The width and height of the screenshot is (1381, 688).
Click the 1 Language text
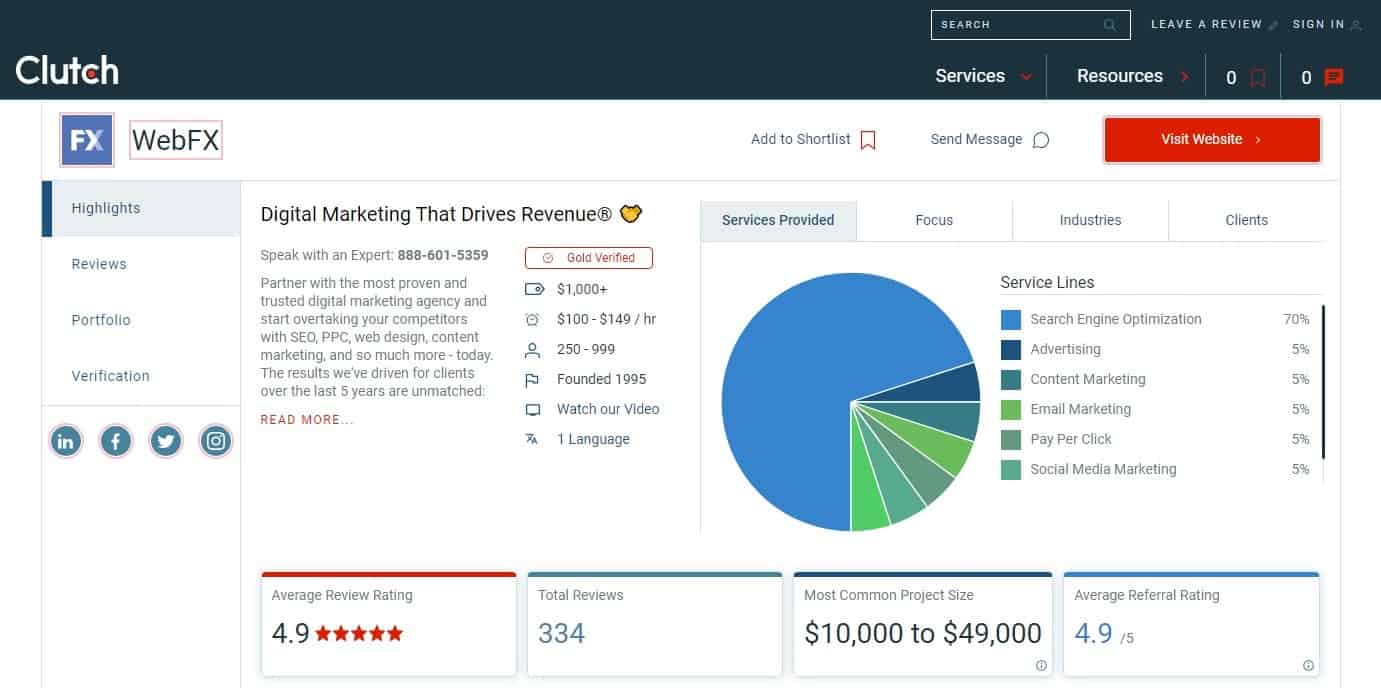[593, 439]
